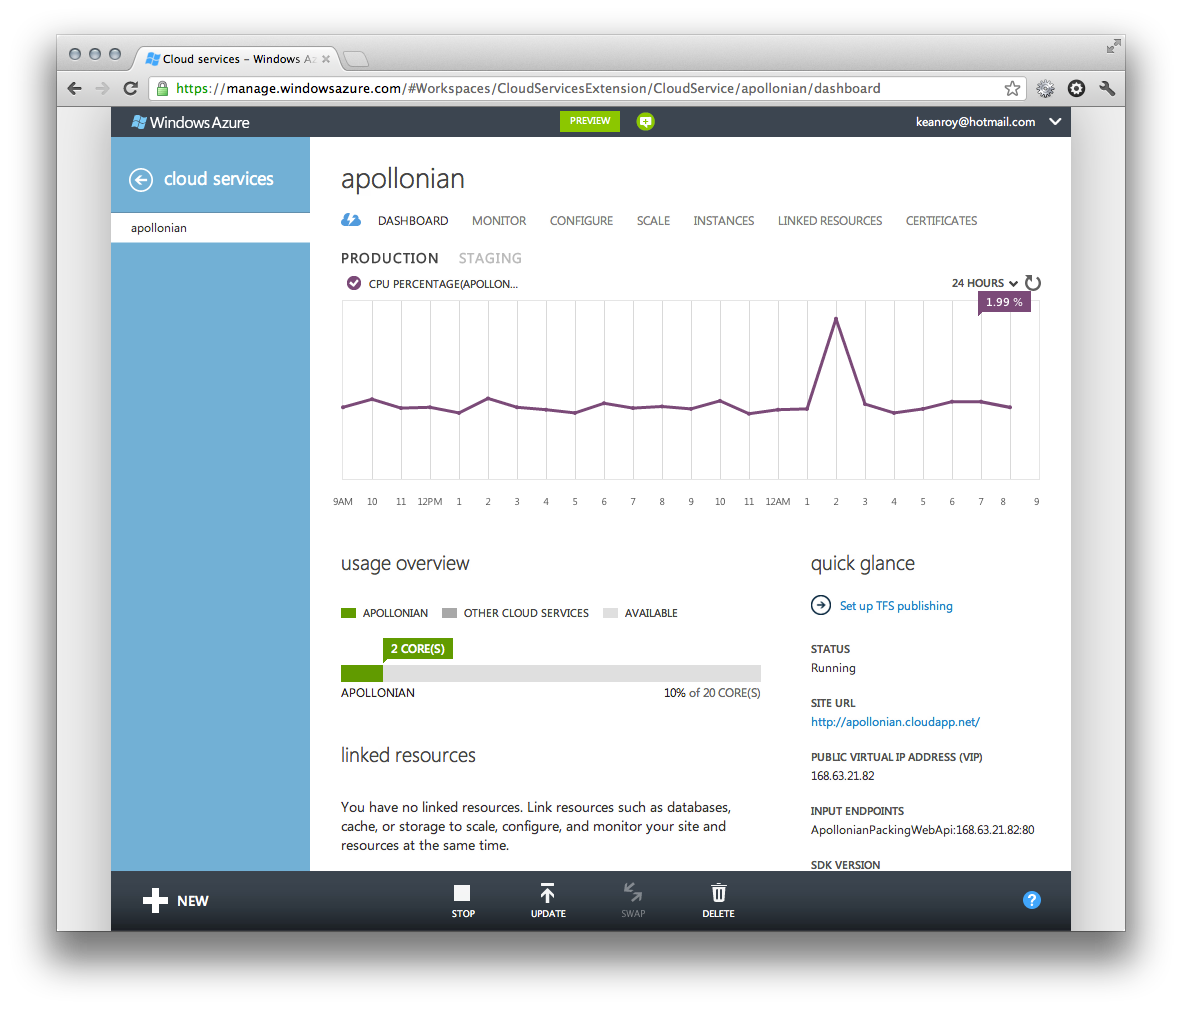The height and width of the screenshot is (1010, 1182).
Task: Refresh the CPU chart with circular arrow
Action: click(1033, 283)
